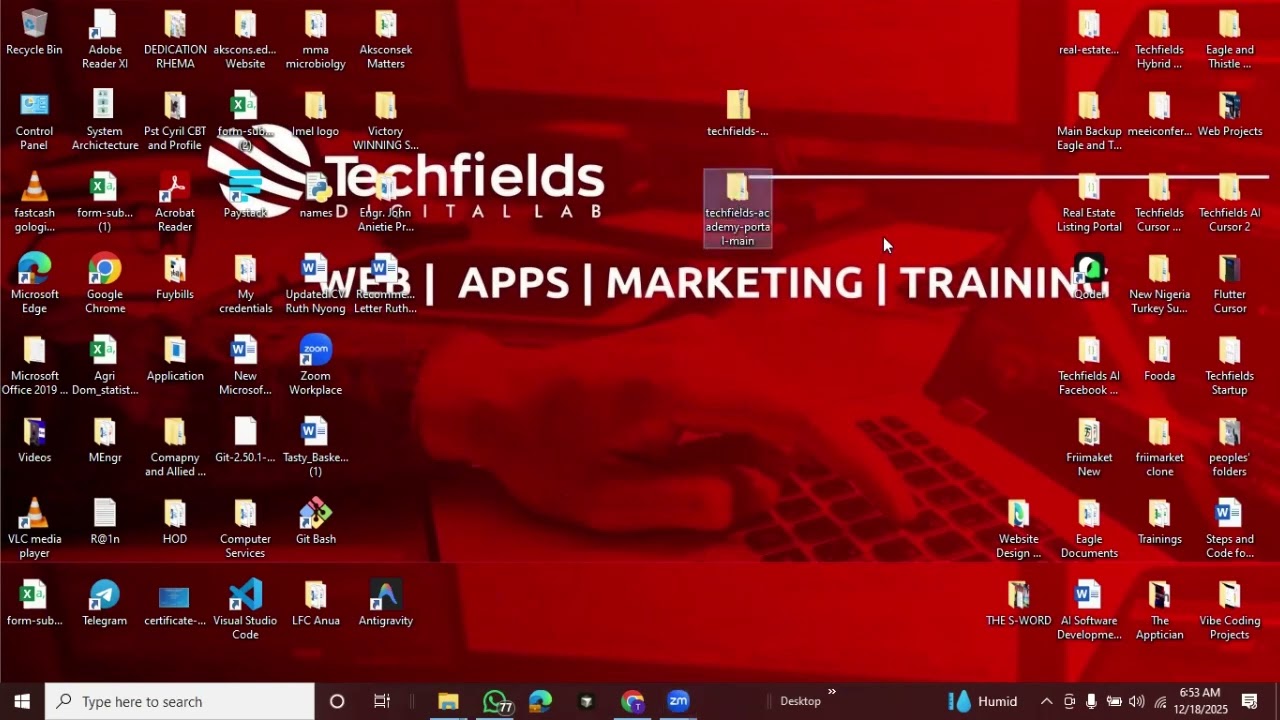1280x720 pixels.
Task: Select the Web Projects folder
Action: [x=1229, y=114]
